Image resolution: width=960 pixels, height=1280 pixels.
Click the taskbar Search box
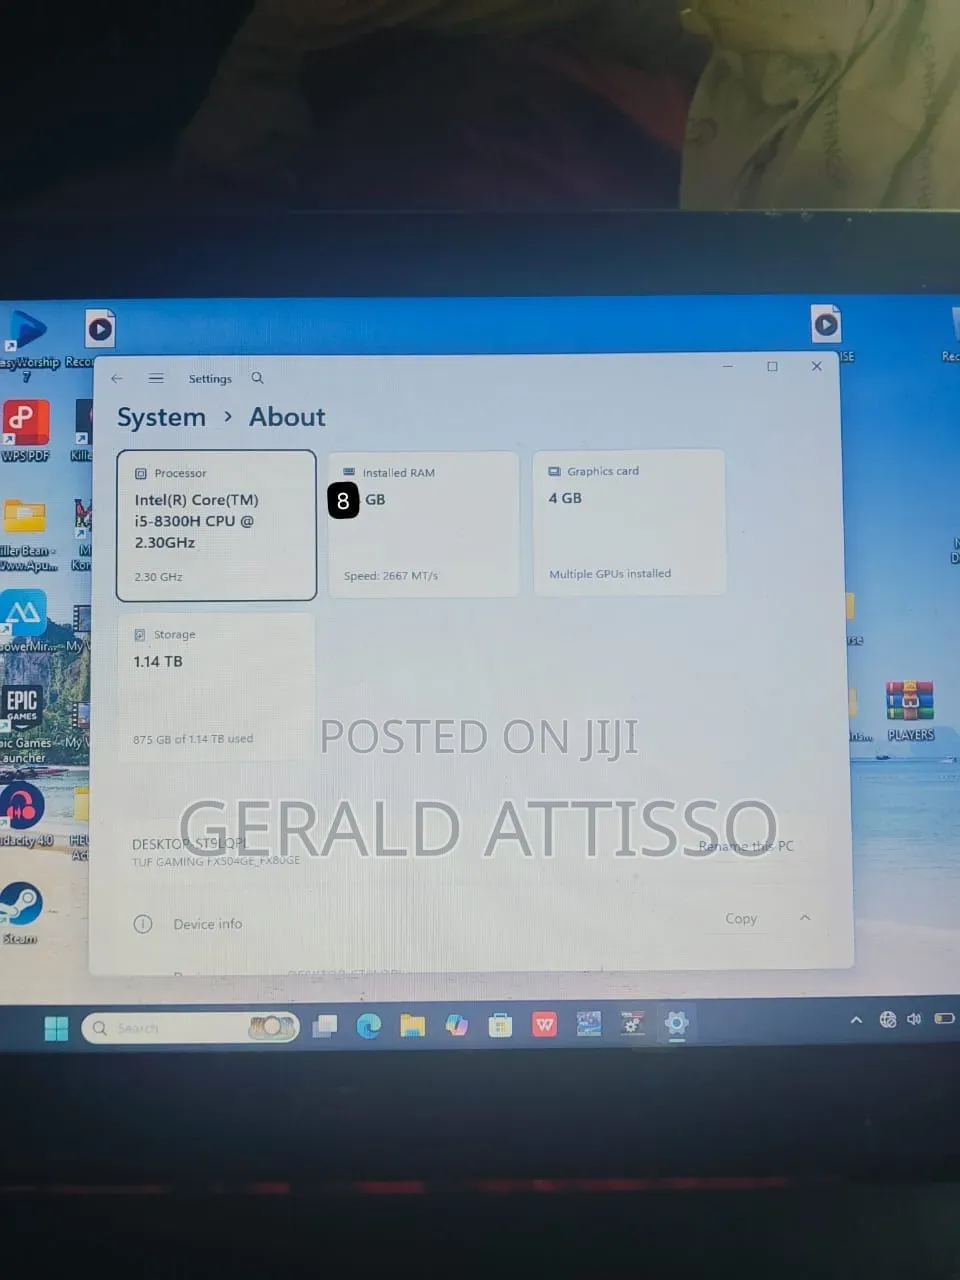(190, 1027)
